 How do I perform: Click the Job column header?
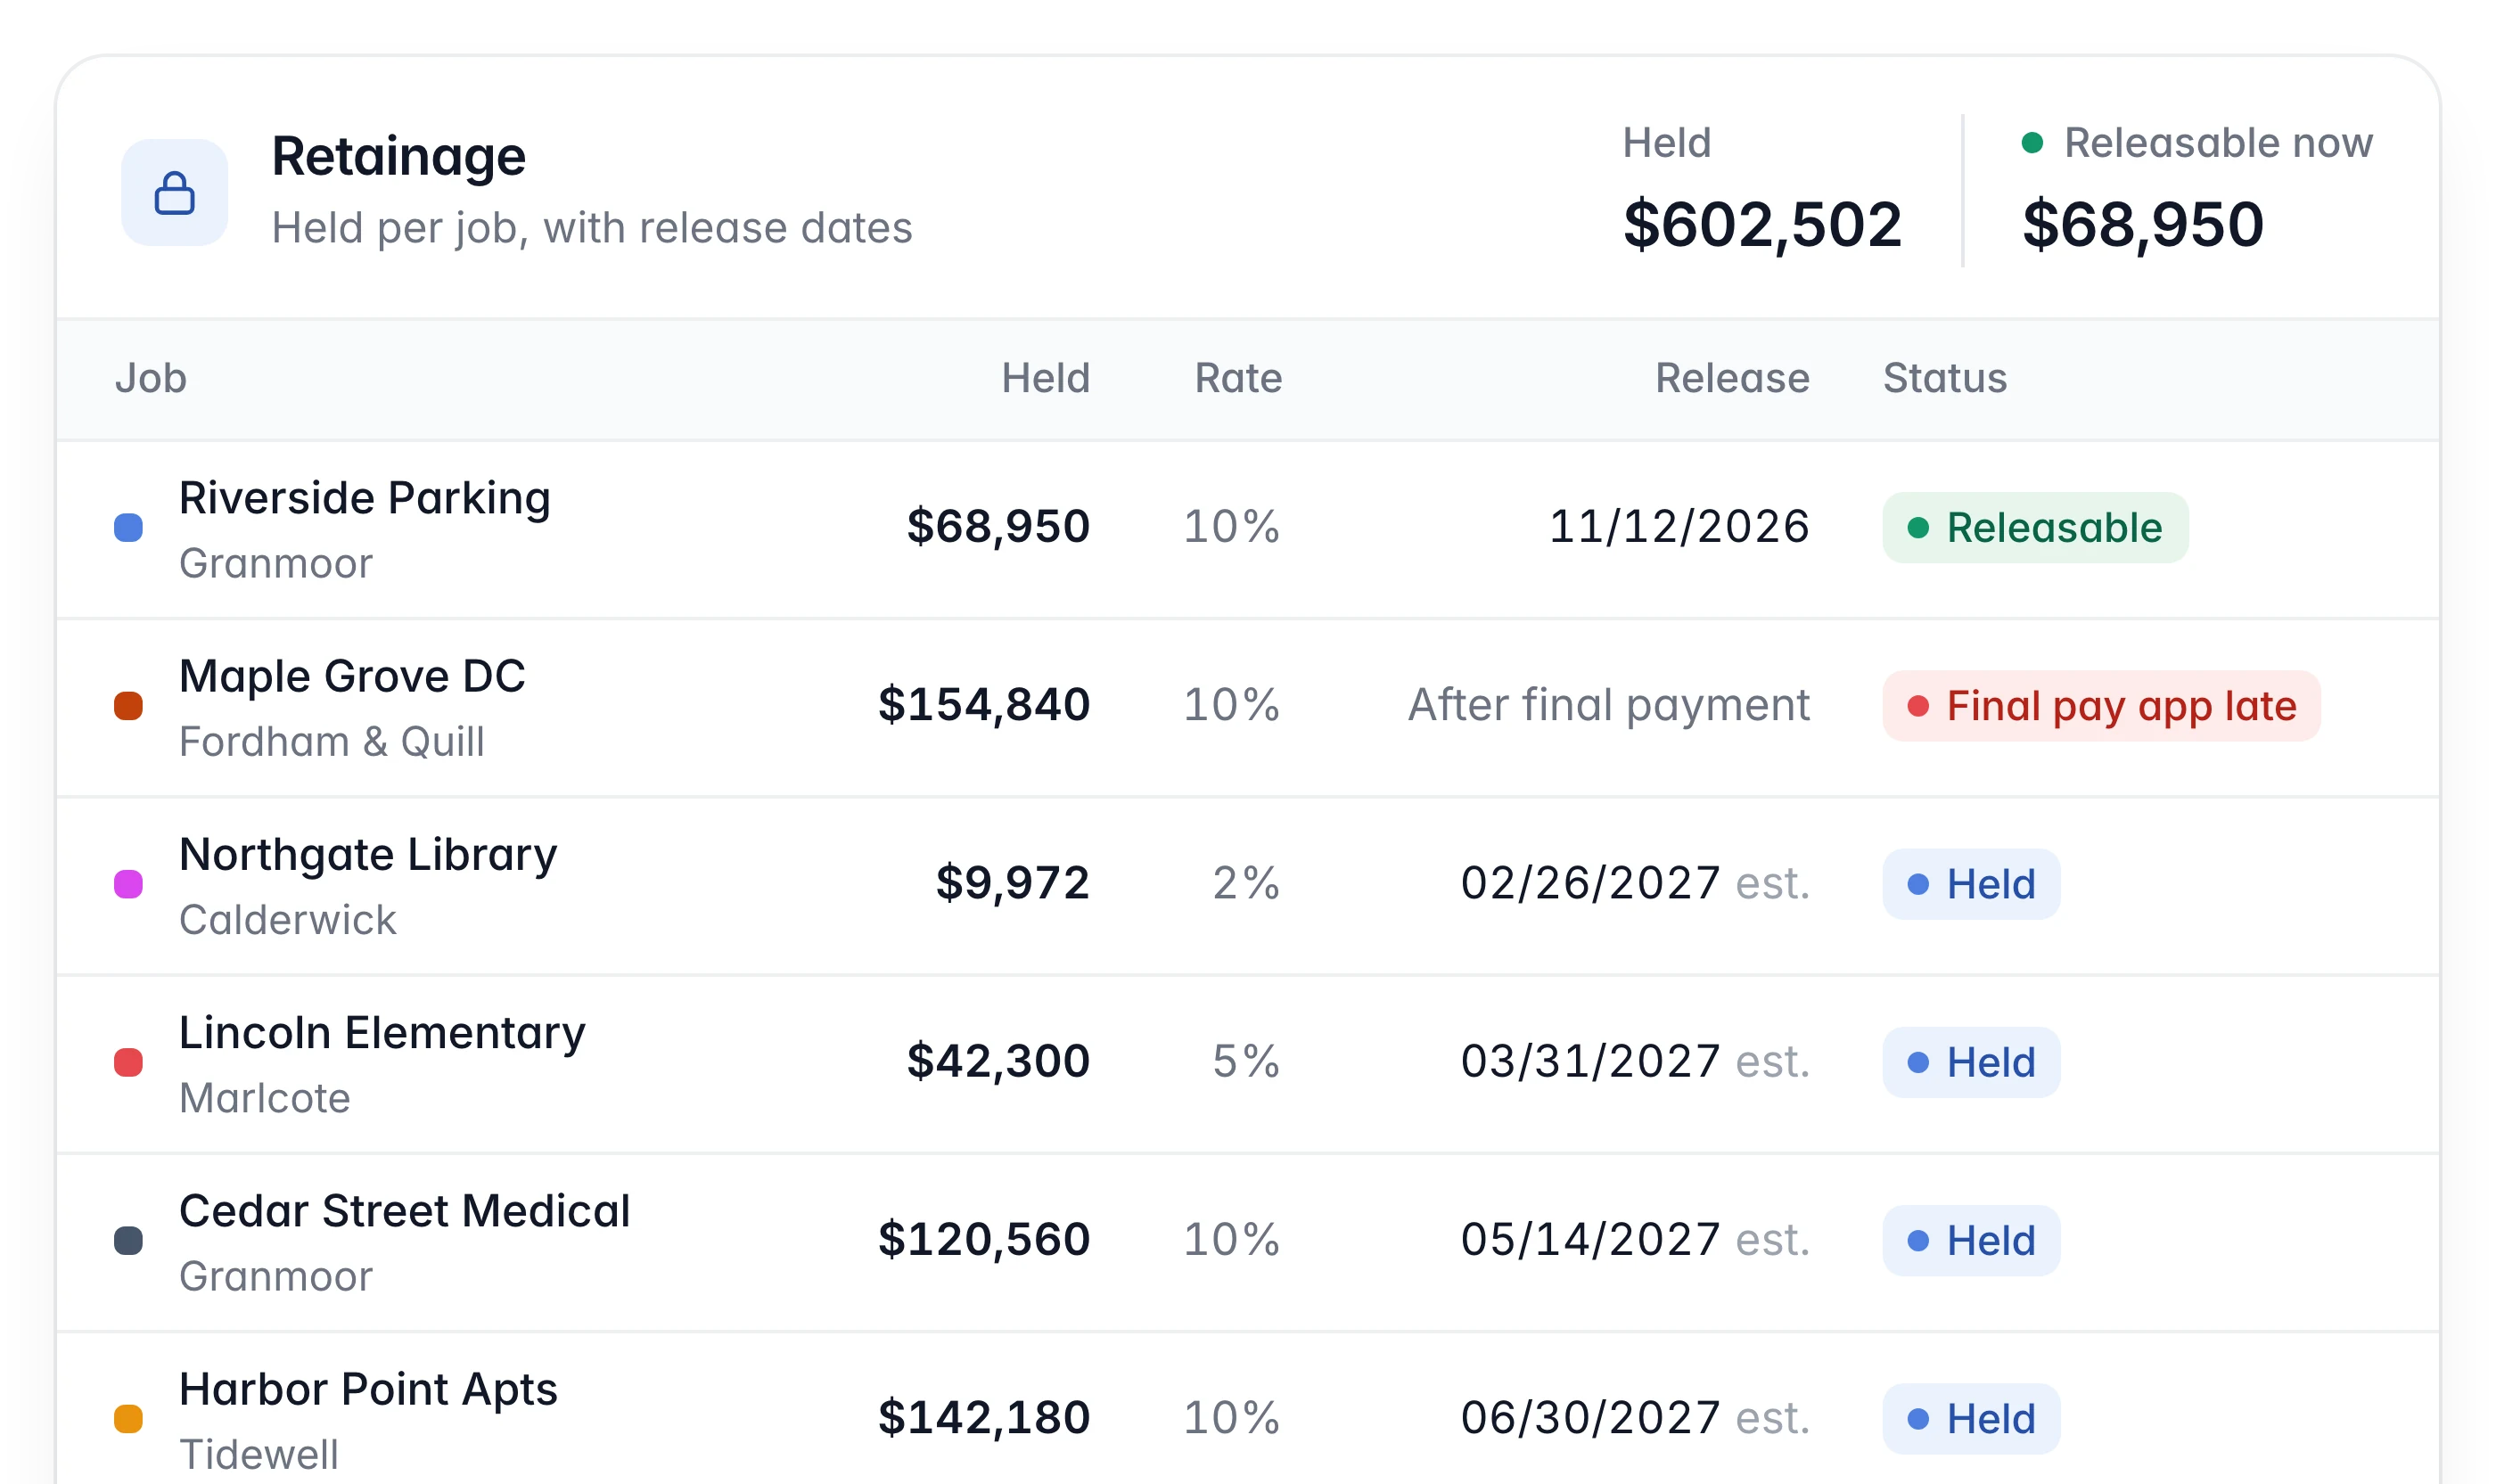pos(151,378)
